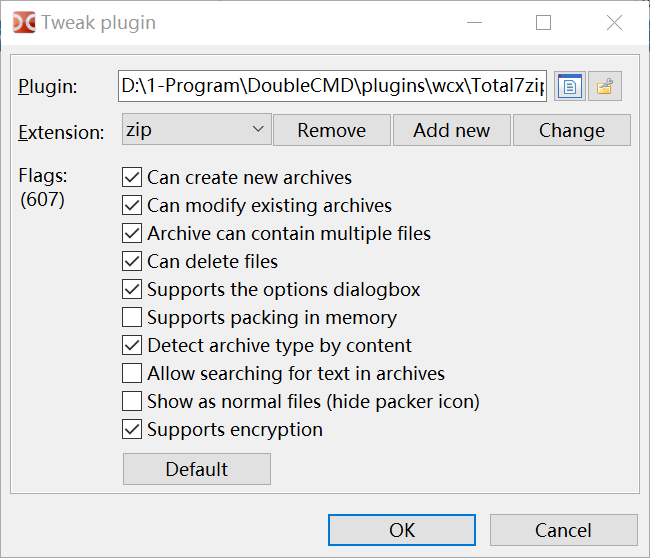Remove the zip extension
The image size is (650, 558).
pyautogui.click(x=331, y=130)
